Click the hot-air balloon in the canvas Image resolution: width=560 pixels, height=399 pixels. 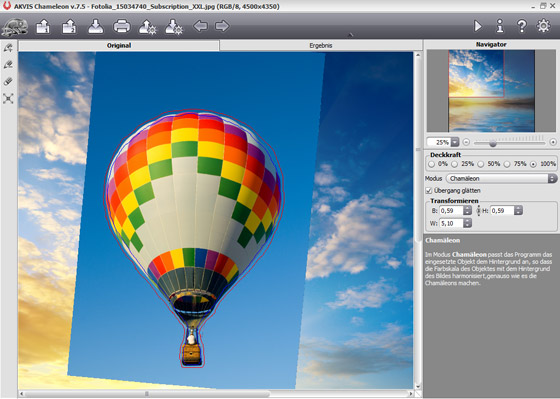pos(193,239)
